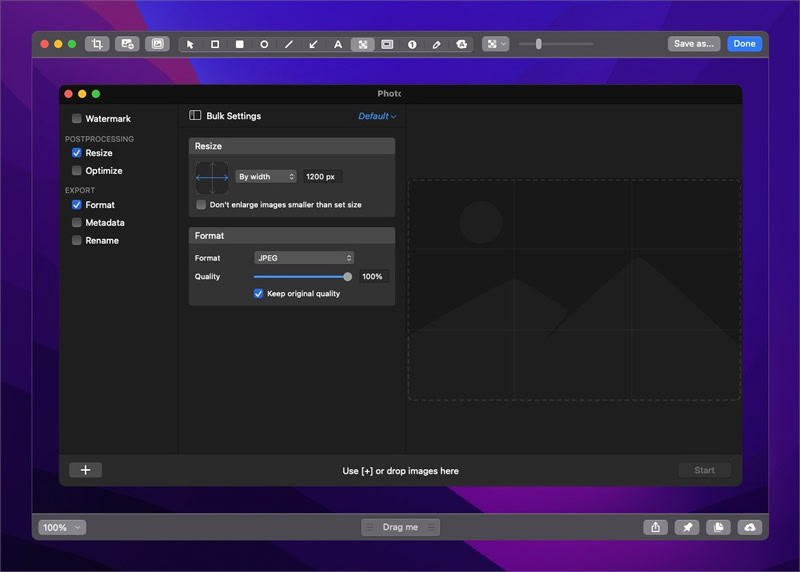Enable the Optimize checkbox
800x572 pixels.
point(77,170)
